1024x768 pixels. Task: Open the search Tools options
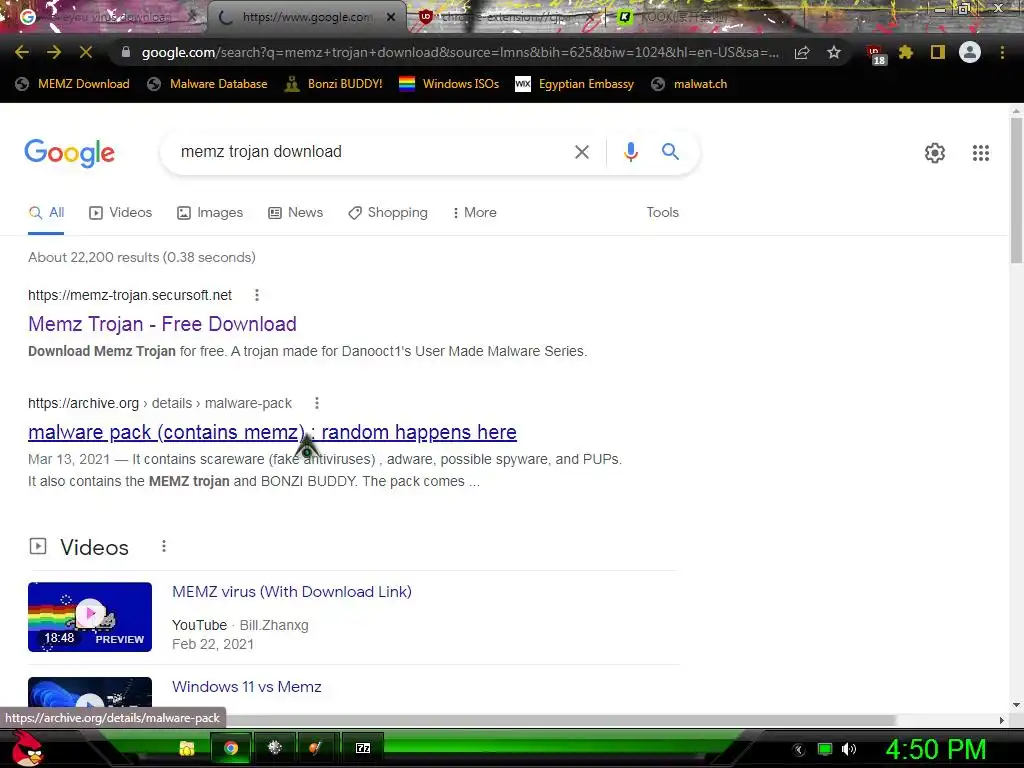click(x=662, y=212)
